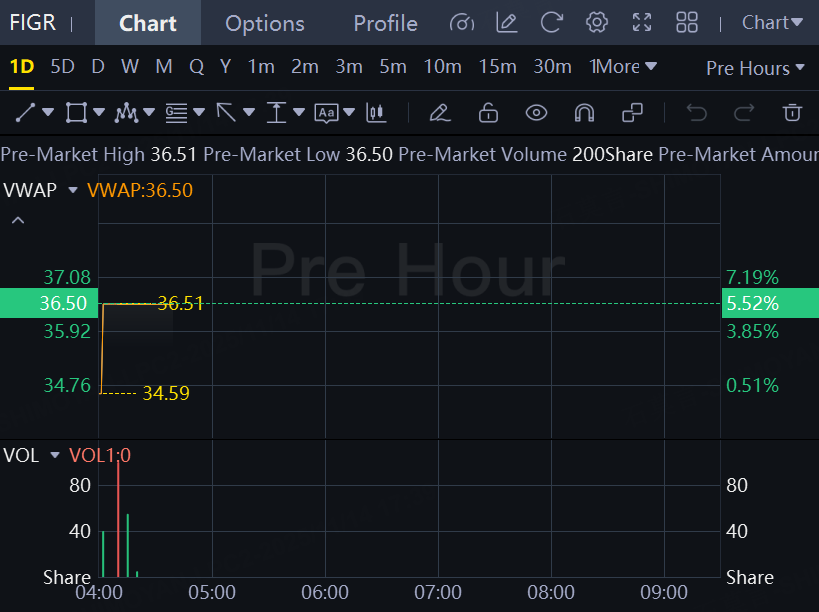Viewport: 819px width, 612px height.
Task: Open the candlestick chart type icon
Action: [x=376, y=112]
